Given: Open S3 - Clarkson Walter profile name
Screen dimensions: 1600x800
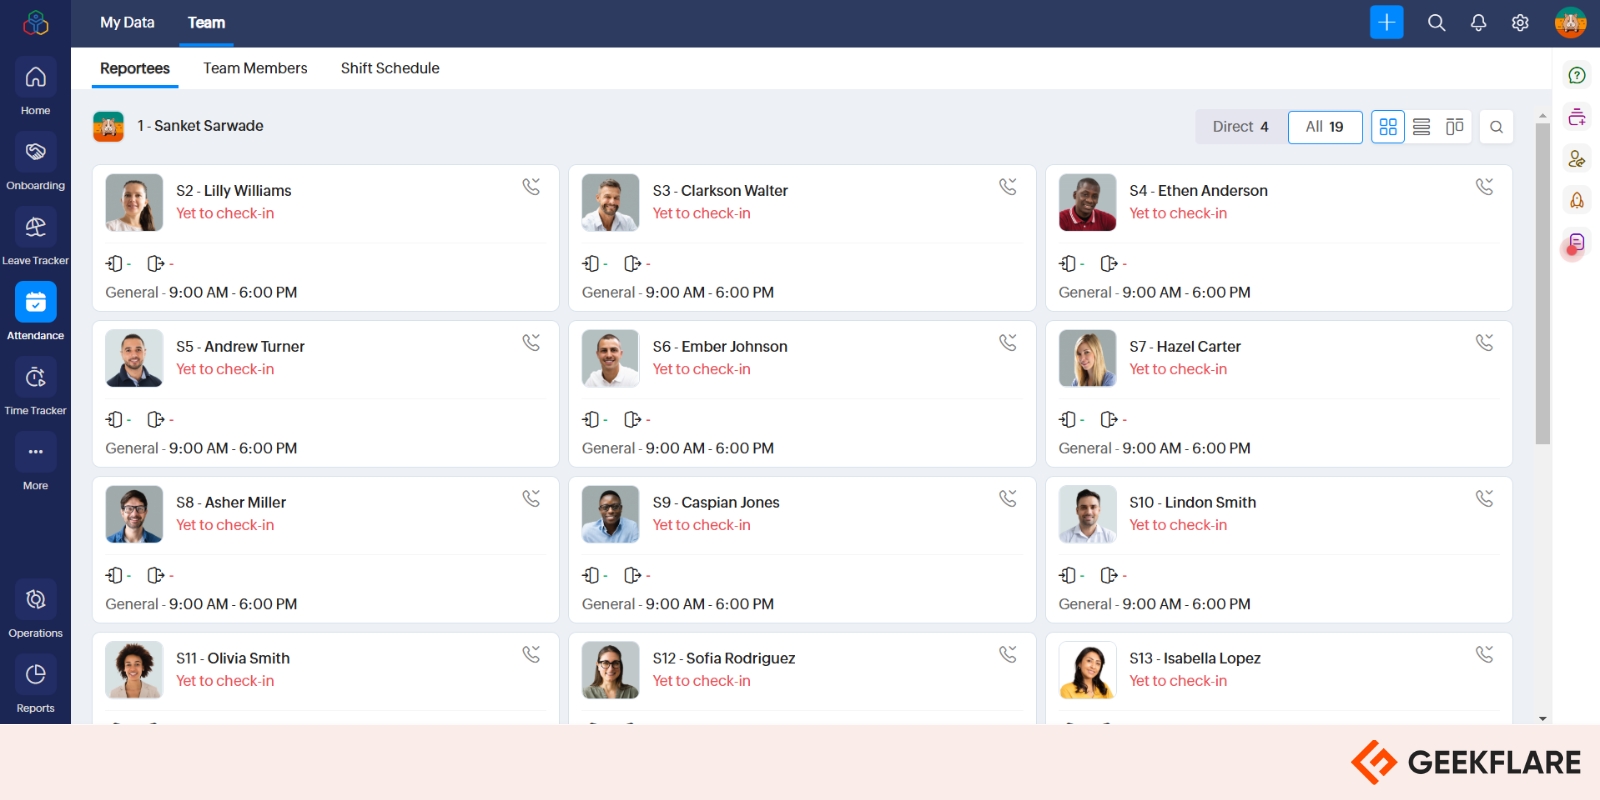Looking at the screenshot, I should pos(720,191).
